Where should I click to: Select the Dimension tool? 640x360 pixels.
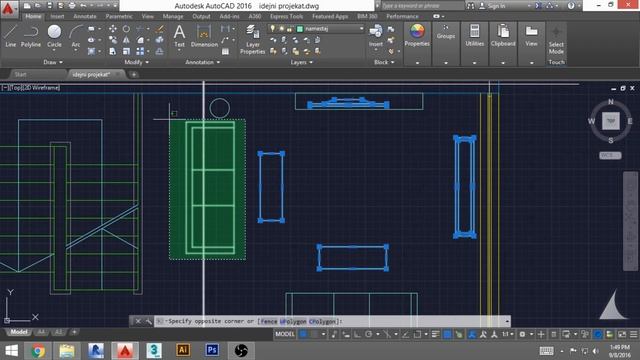[204, 36]
